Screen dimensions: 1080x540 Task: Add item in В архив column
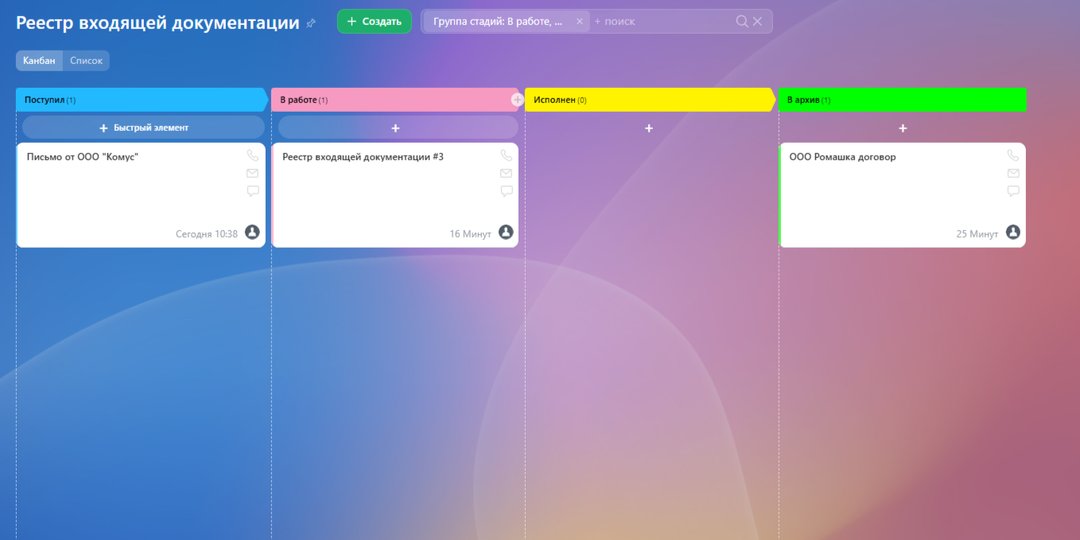(903, 128)
